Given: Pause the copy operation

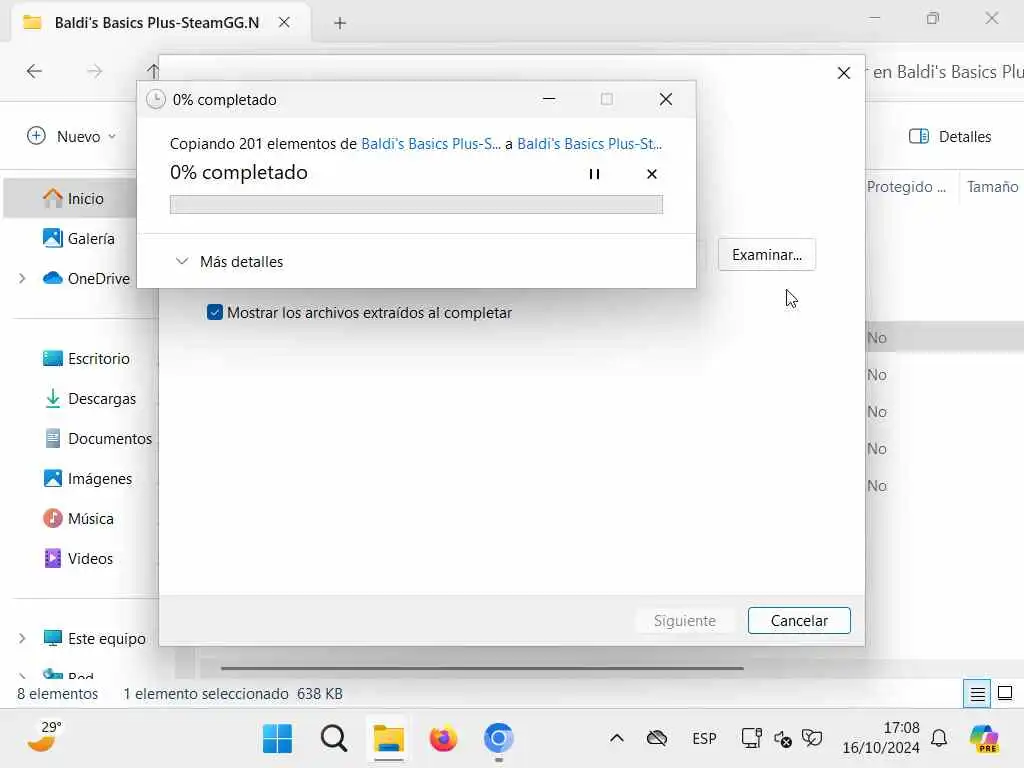Looking at the screenshot, I should pyautogui.click(x=594, y=174).
